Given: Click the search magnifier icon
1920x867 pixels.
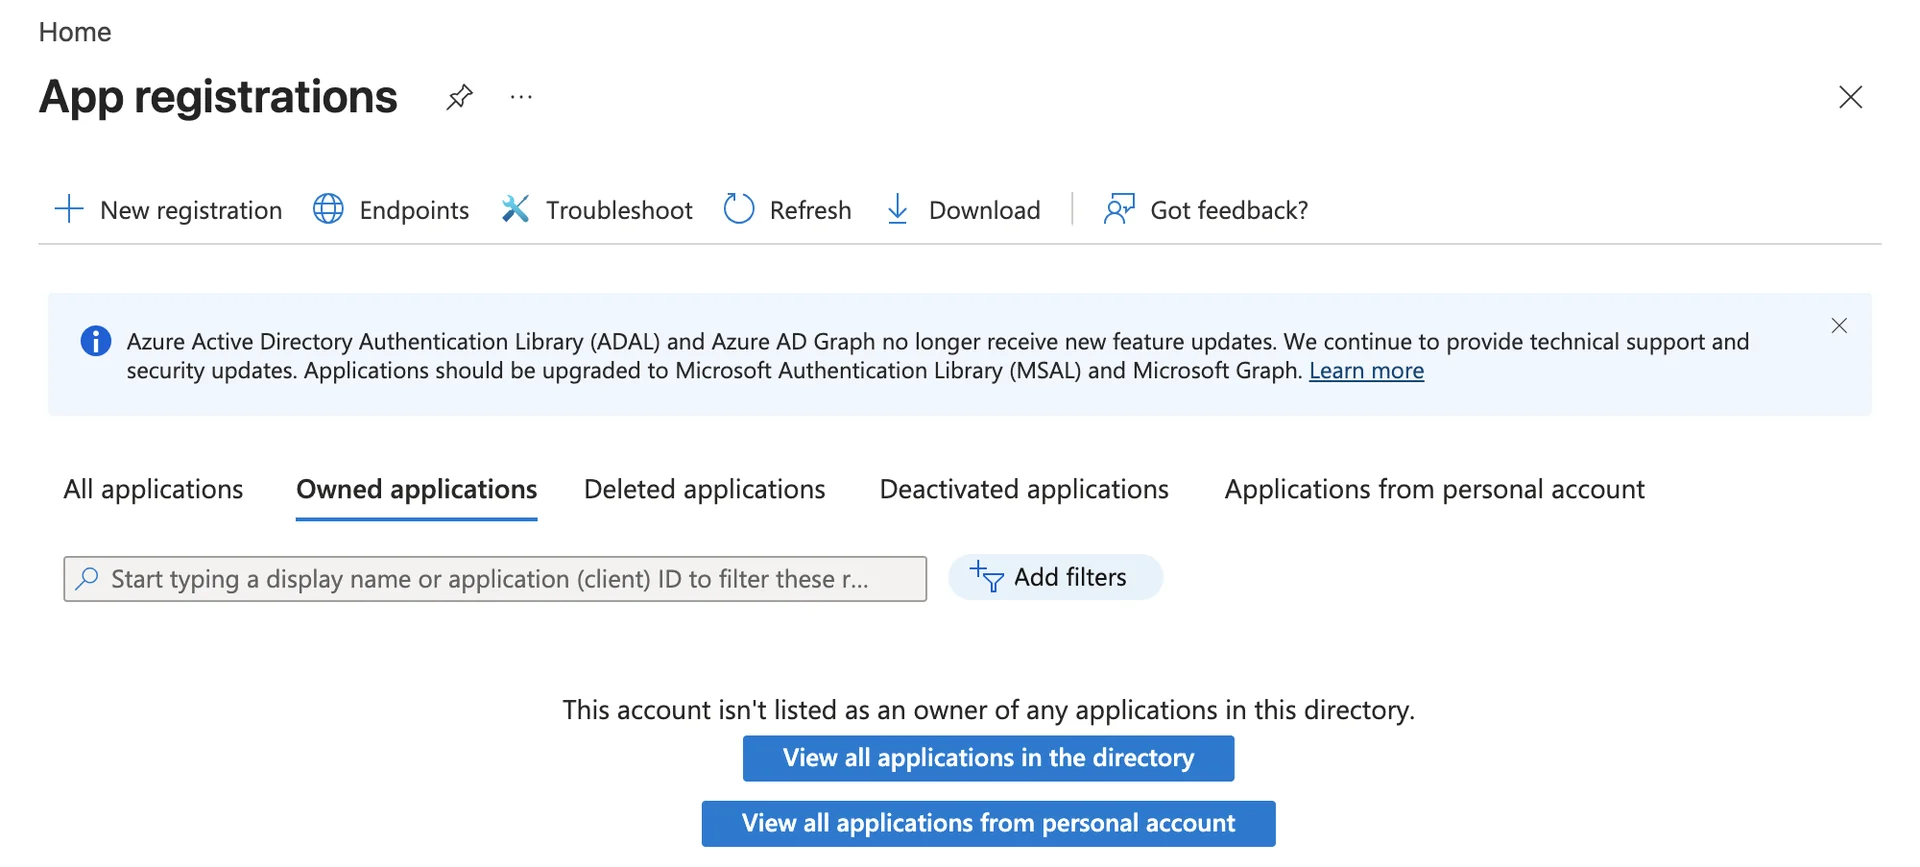Looking at the screenshot, I should click(x=88, y=578).
